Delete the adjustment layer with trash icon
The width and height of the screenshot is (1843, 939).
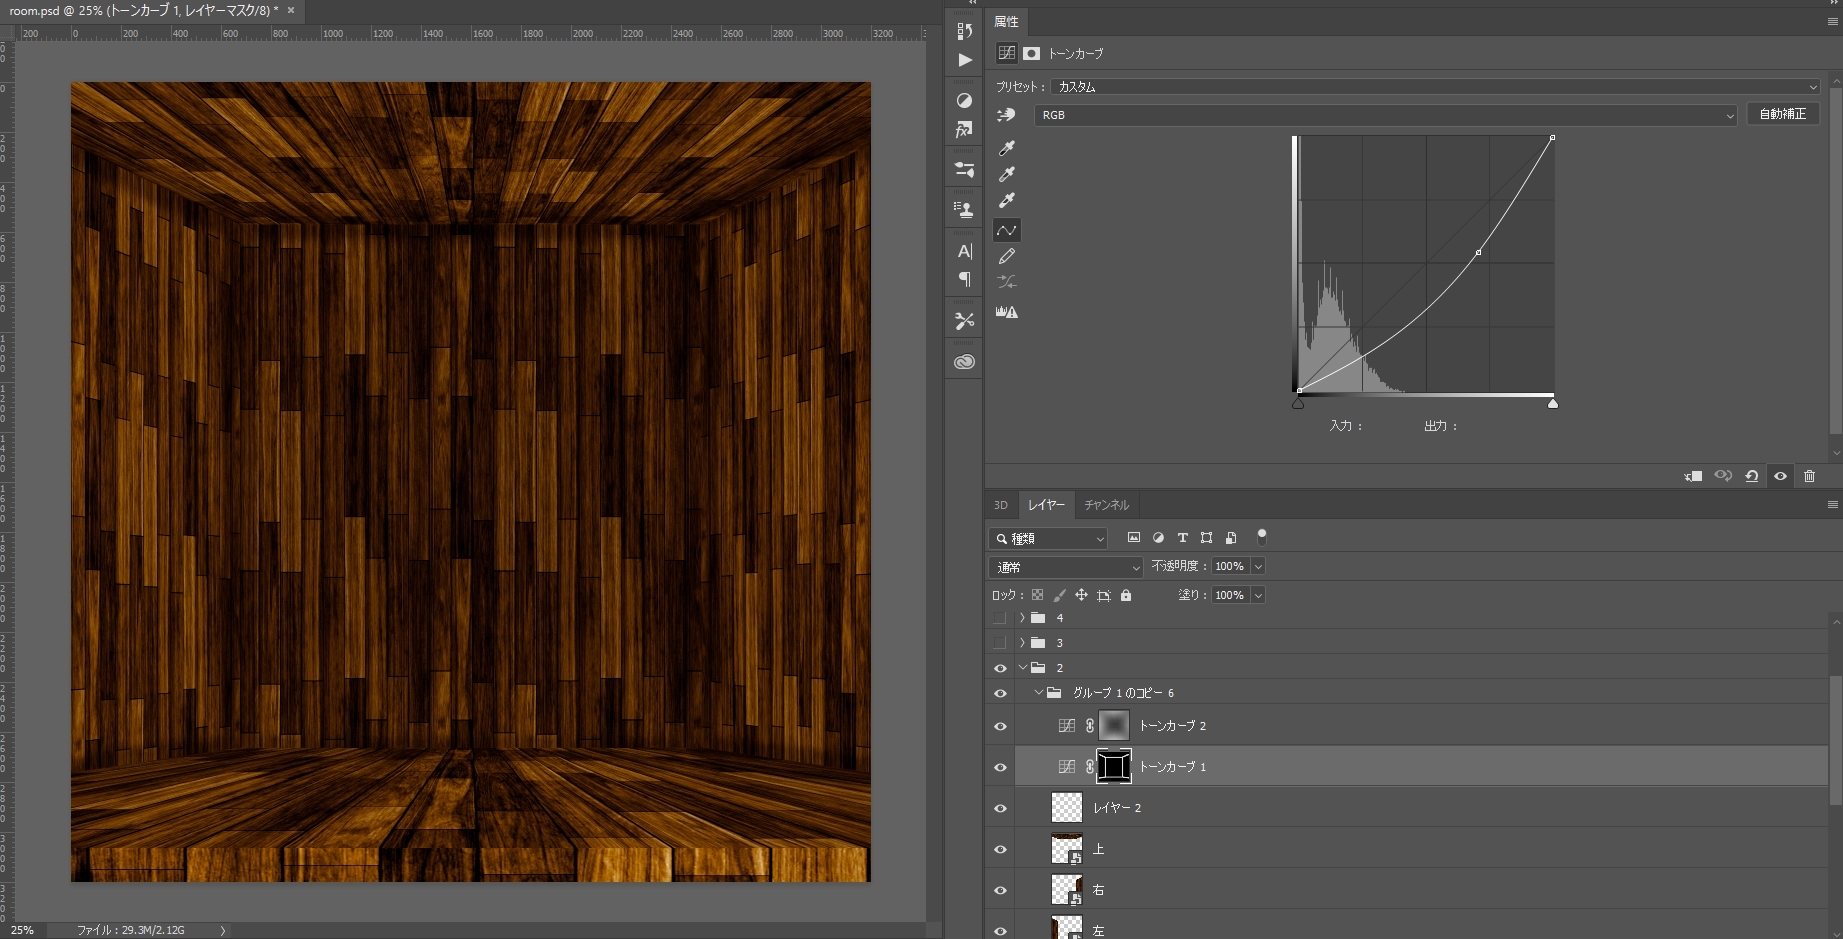(1809, 476)
